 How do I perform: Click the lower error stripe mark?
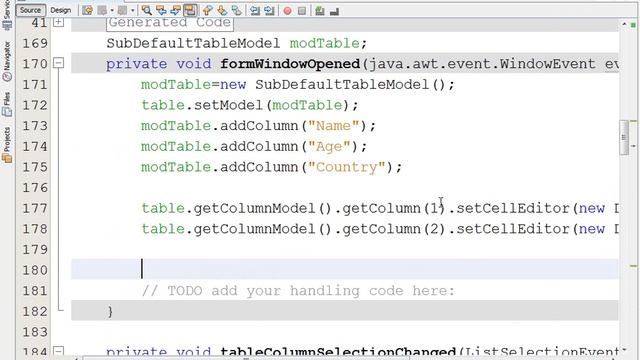(x=633, y=266)
